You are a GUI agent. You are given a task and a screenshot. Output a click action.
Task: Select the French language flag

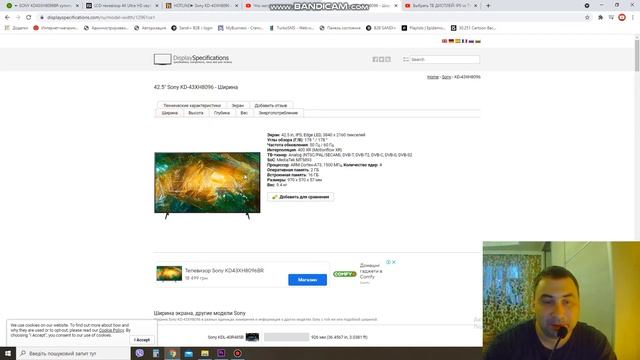point(464,41)
